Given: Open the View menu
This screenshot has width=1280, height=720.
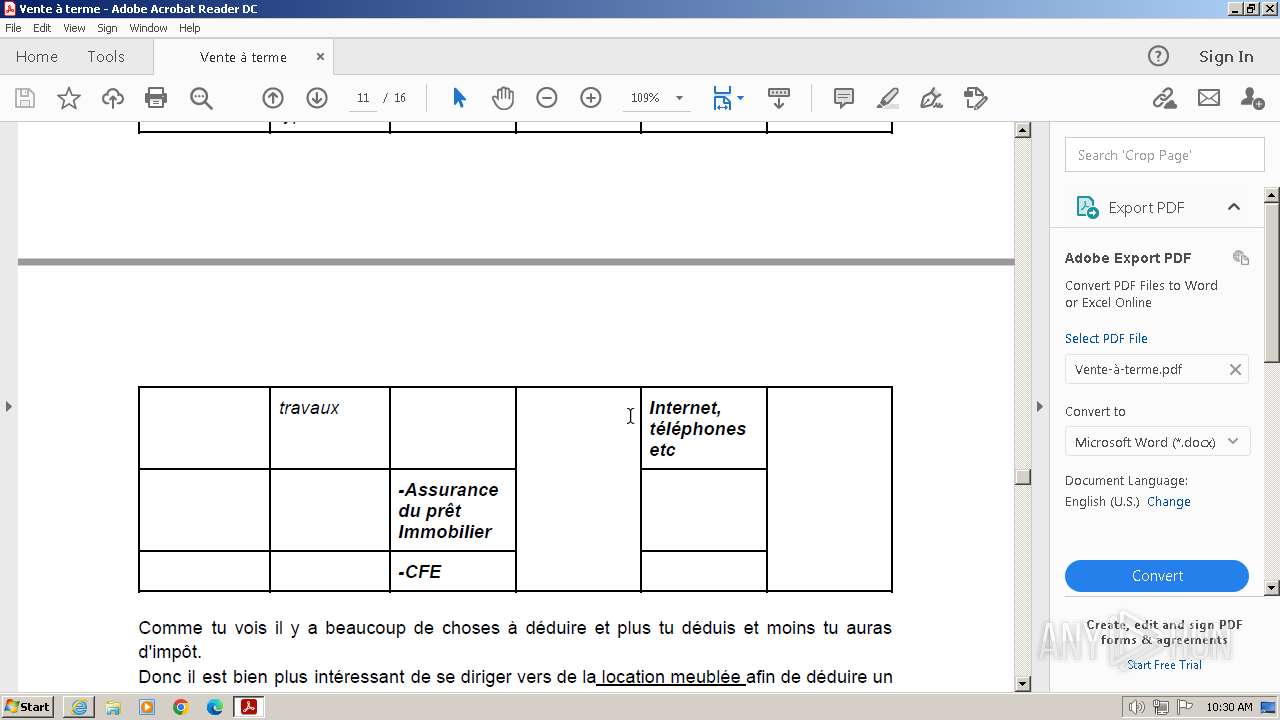Looking at the screenshot, I should pyautogui.click(x=74, y=28).
